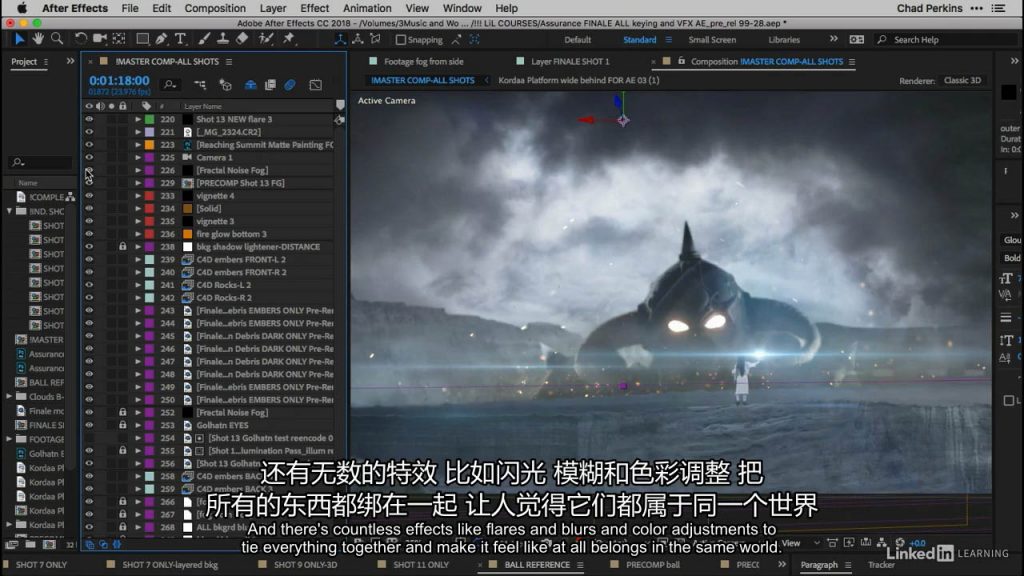Select the Roto Brush tool
This screenshot has width=1024, height=576.
click(x=266, y=39)
